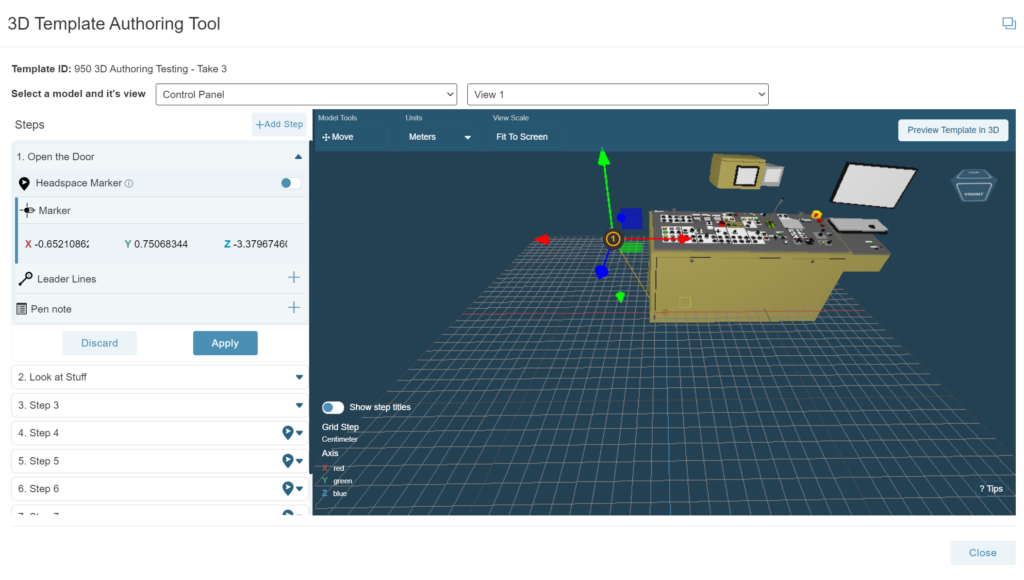Expand step 2 Look at Stuff
The width and height of the screenshot is (1024, 580).
299,377
